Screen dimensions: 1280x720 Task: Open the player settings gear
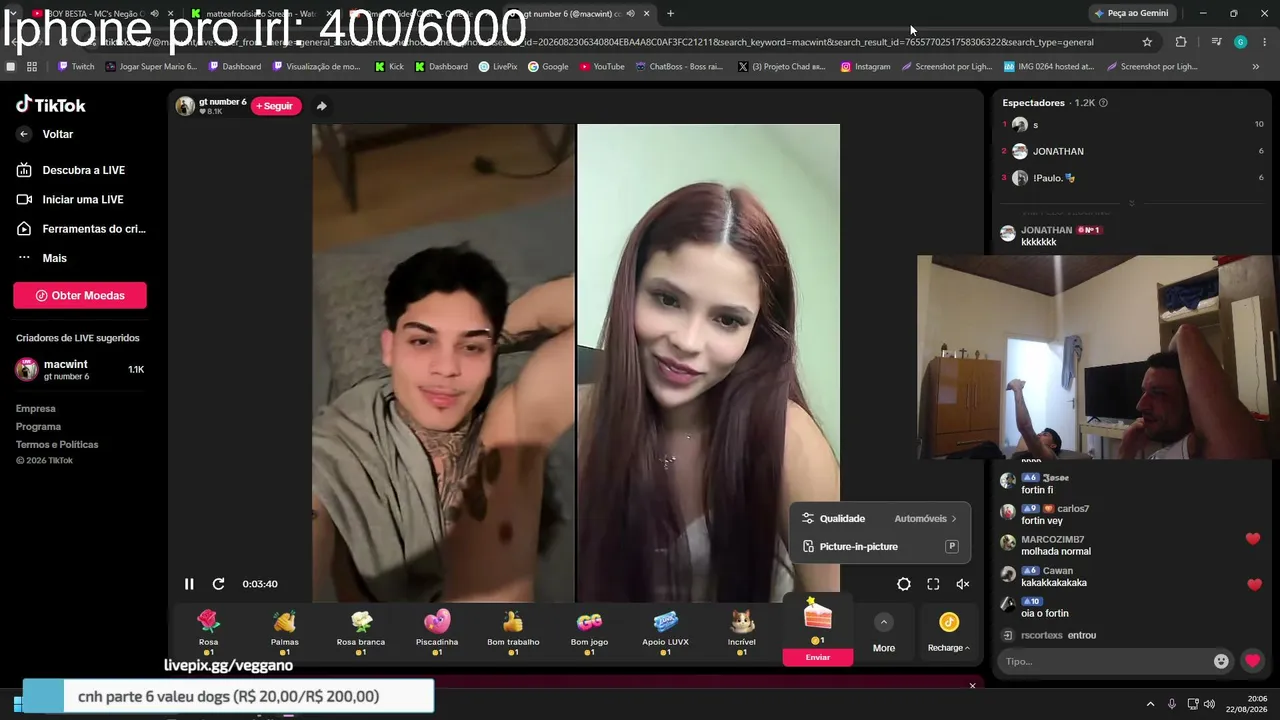(904, 584)
